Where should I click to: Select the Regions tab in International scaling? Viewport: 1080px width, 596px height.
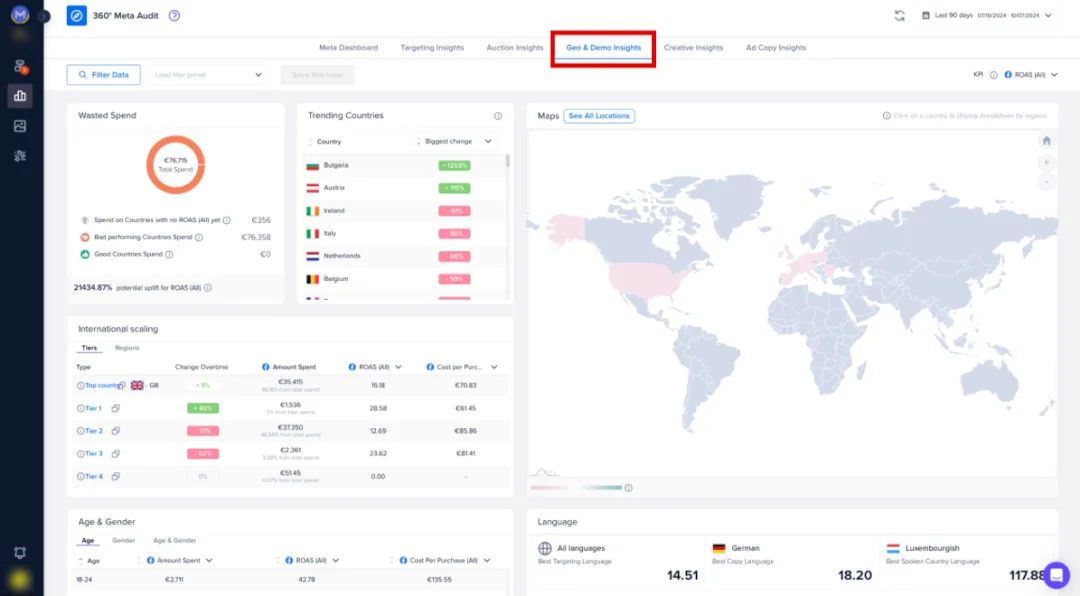127,348
